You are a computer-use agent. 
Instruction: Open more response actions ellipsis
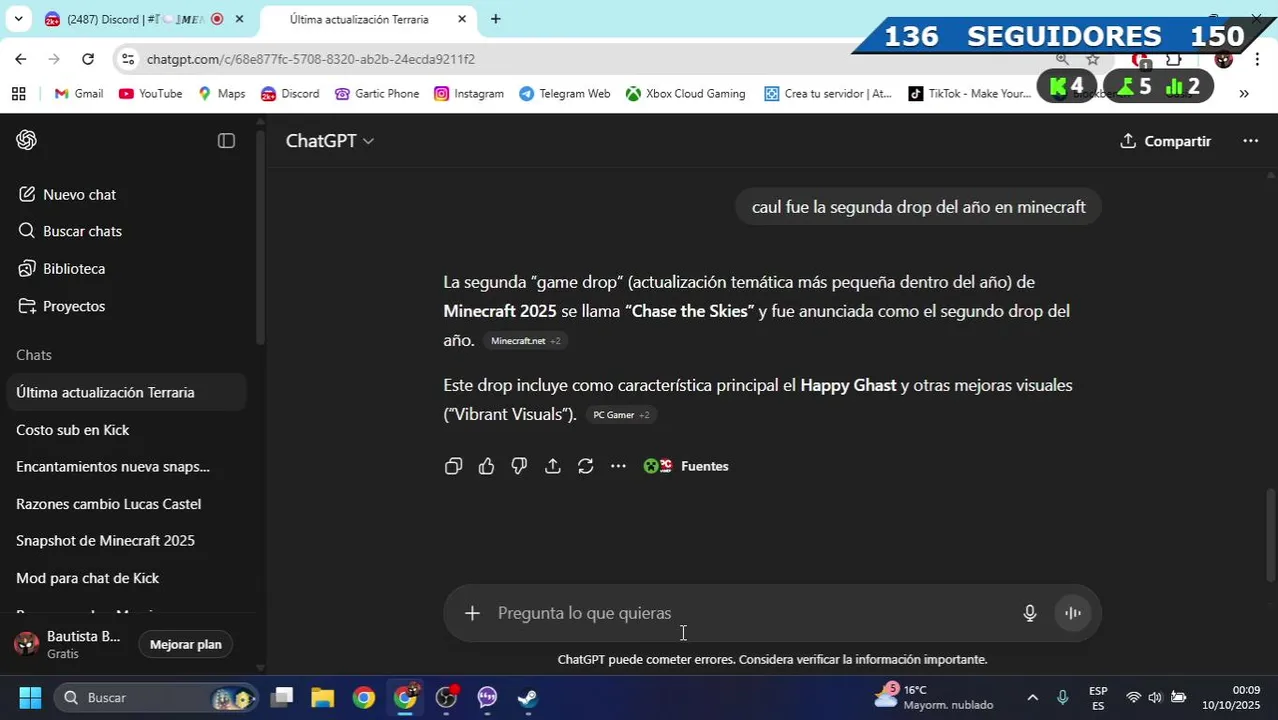(x=618, y=466)
